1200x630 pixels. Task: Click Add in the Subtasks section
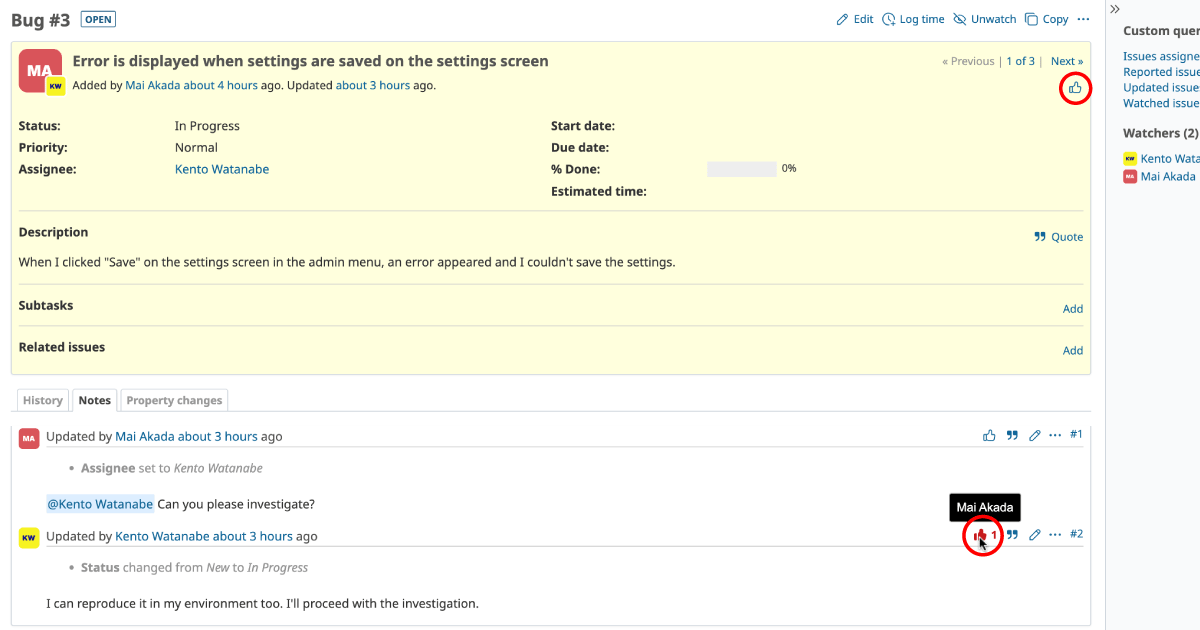click(x=1072, y=309)
